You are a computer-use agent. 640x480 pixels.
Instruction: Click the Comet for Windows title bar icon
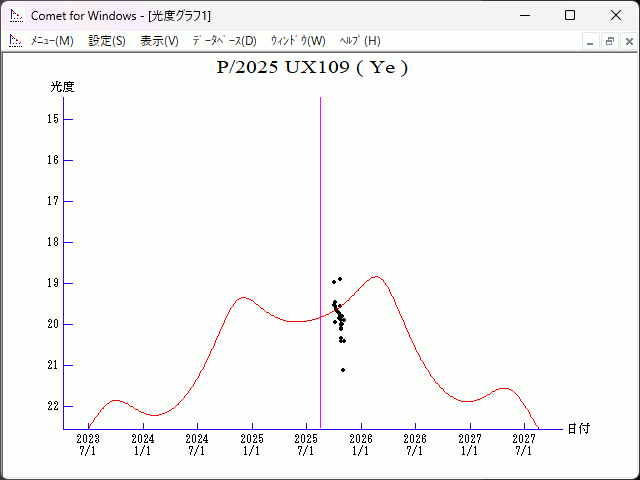point(15,15)
